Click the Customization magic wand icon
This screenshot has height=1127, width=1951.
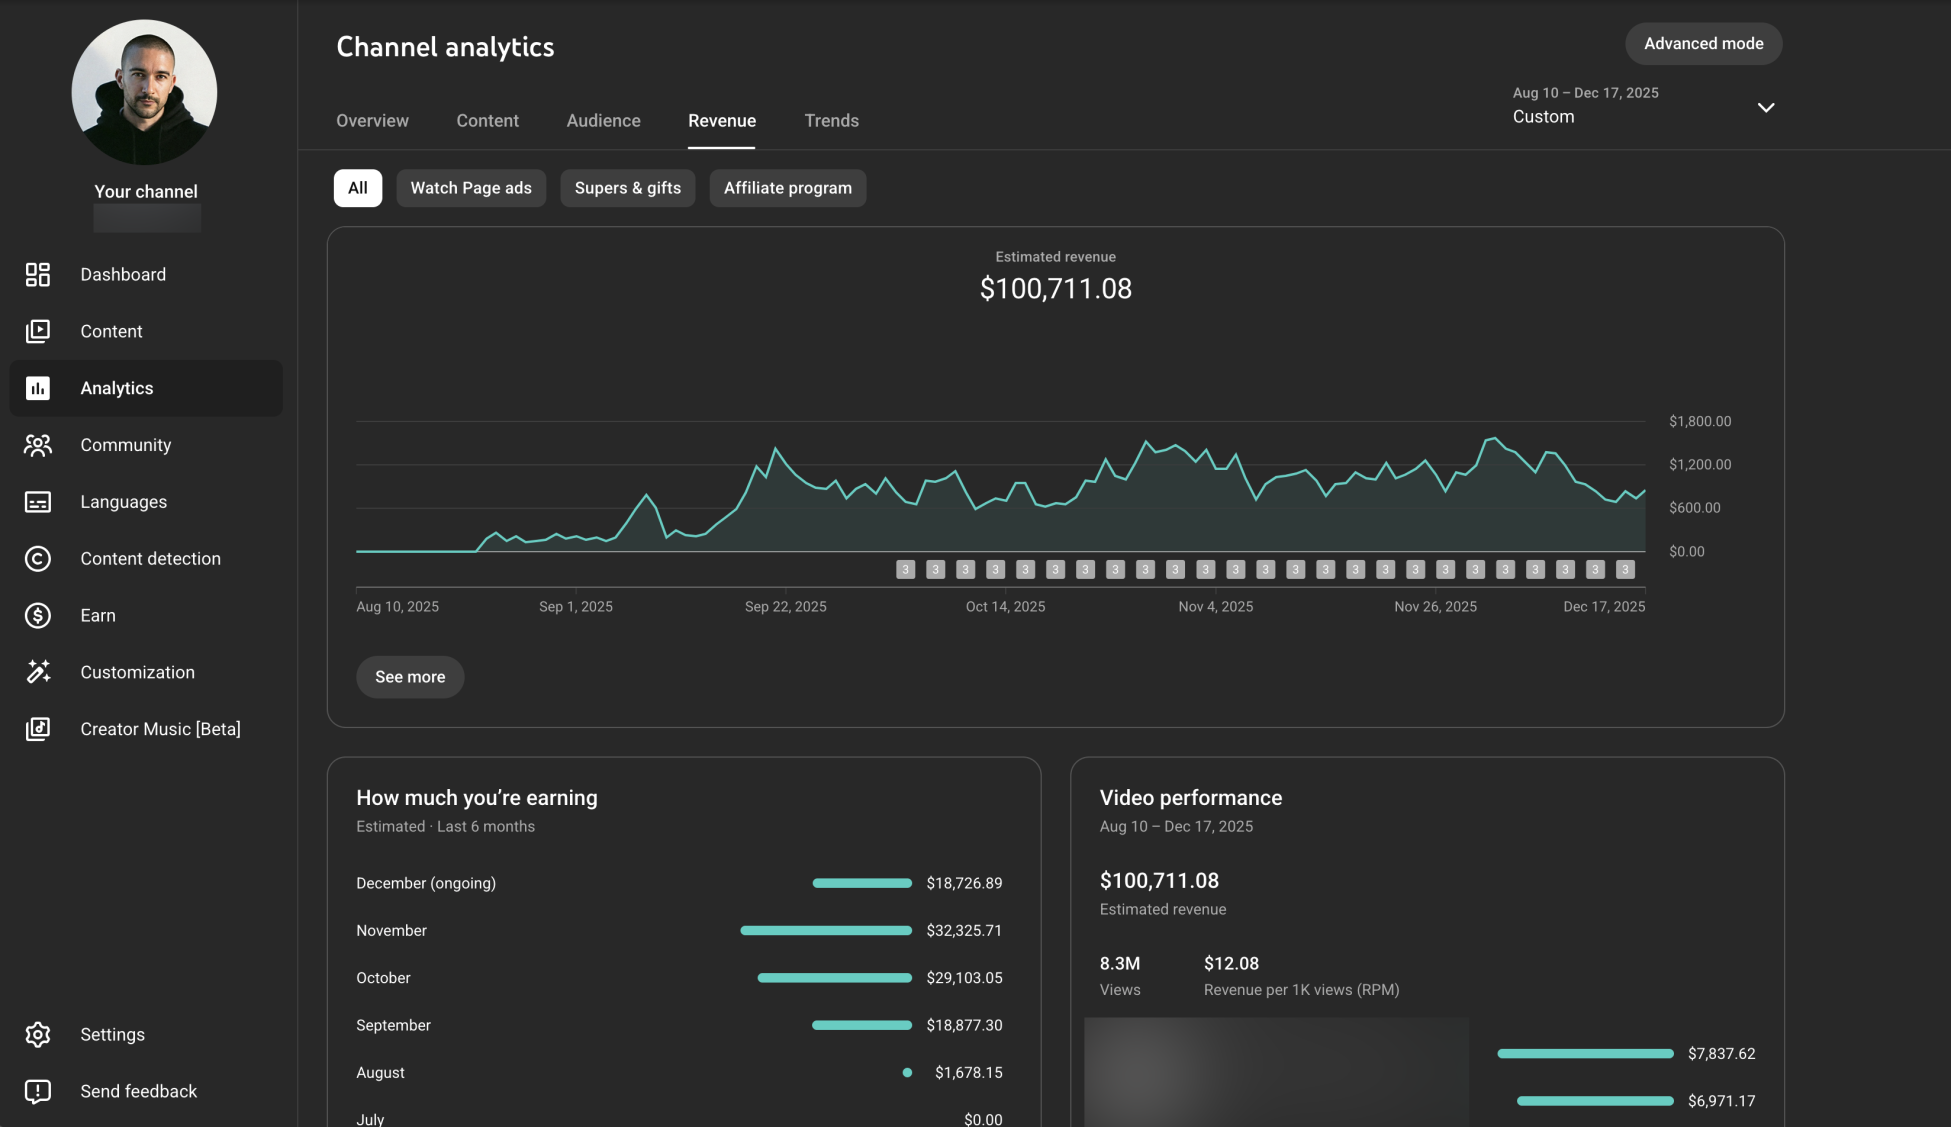point(38,672)
